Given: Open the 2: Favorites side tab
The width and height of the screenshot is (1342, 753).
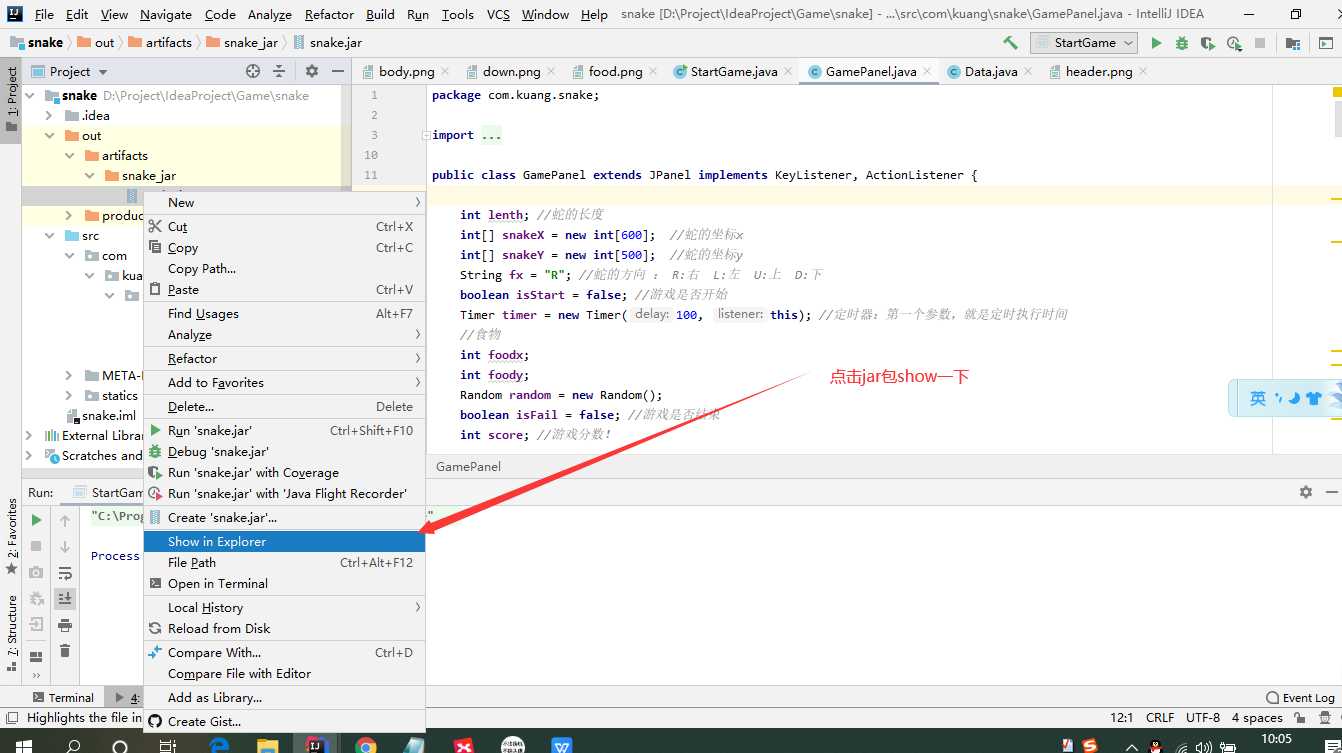Looking at the screenshot, I should click(x=11, y=536).
